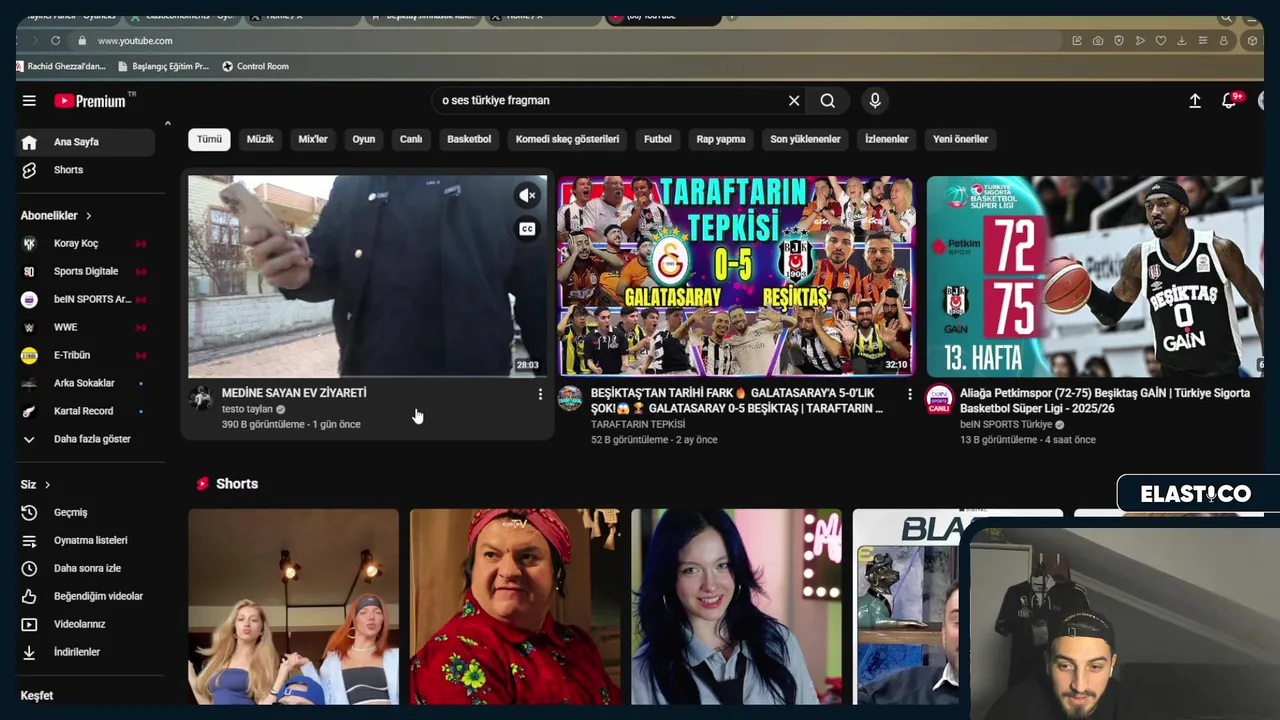Select the Tümü filter chip
Image resolution: width=1280 pixels, height=720 pixels.
pos(209,139)
